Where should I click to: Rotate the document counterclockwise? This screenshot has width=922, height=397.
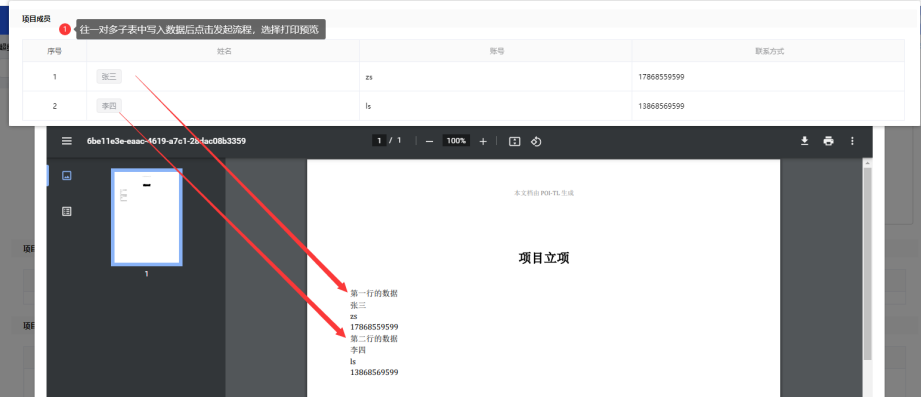(536, 141)
